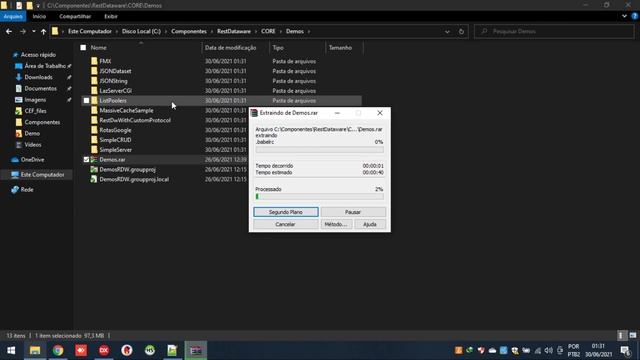The image size is (640, 360).
Task: Open the Método... button
Action: click(x=336, y=224)
